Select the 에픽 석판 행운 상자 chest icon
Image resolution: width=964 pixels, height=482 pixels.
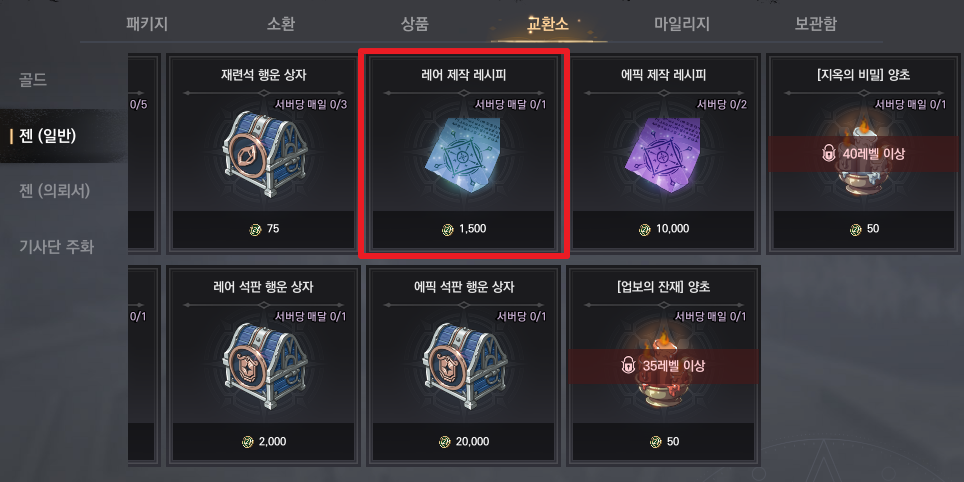[463, 367]
